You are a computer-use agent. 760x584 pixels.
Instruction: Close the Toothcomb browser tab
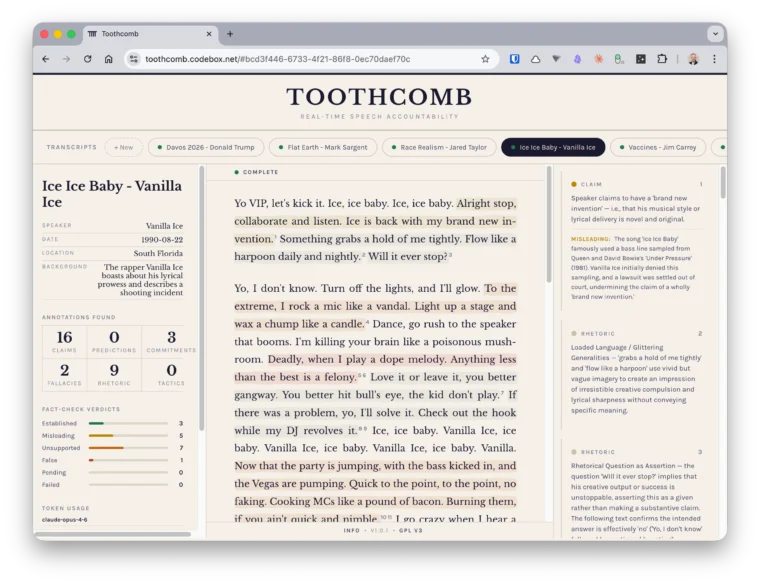209,34
